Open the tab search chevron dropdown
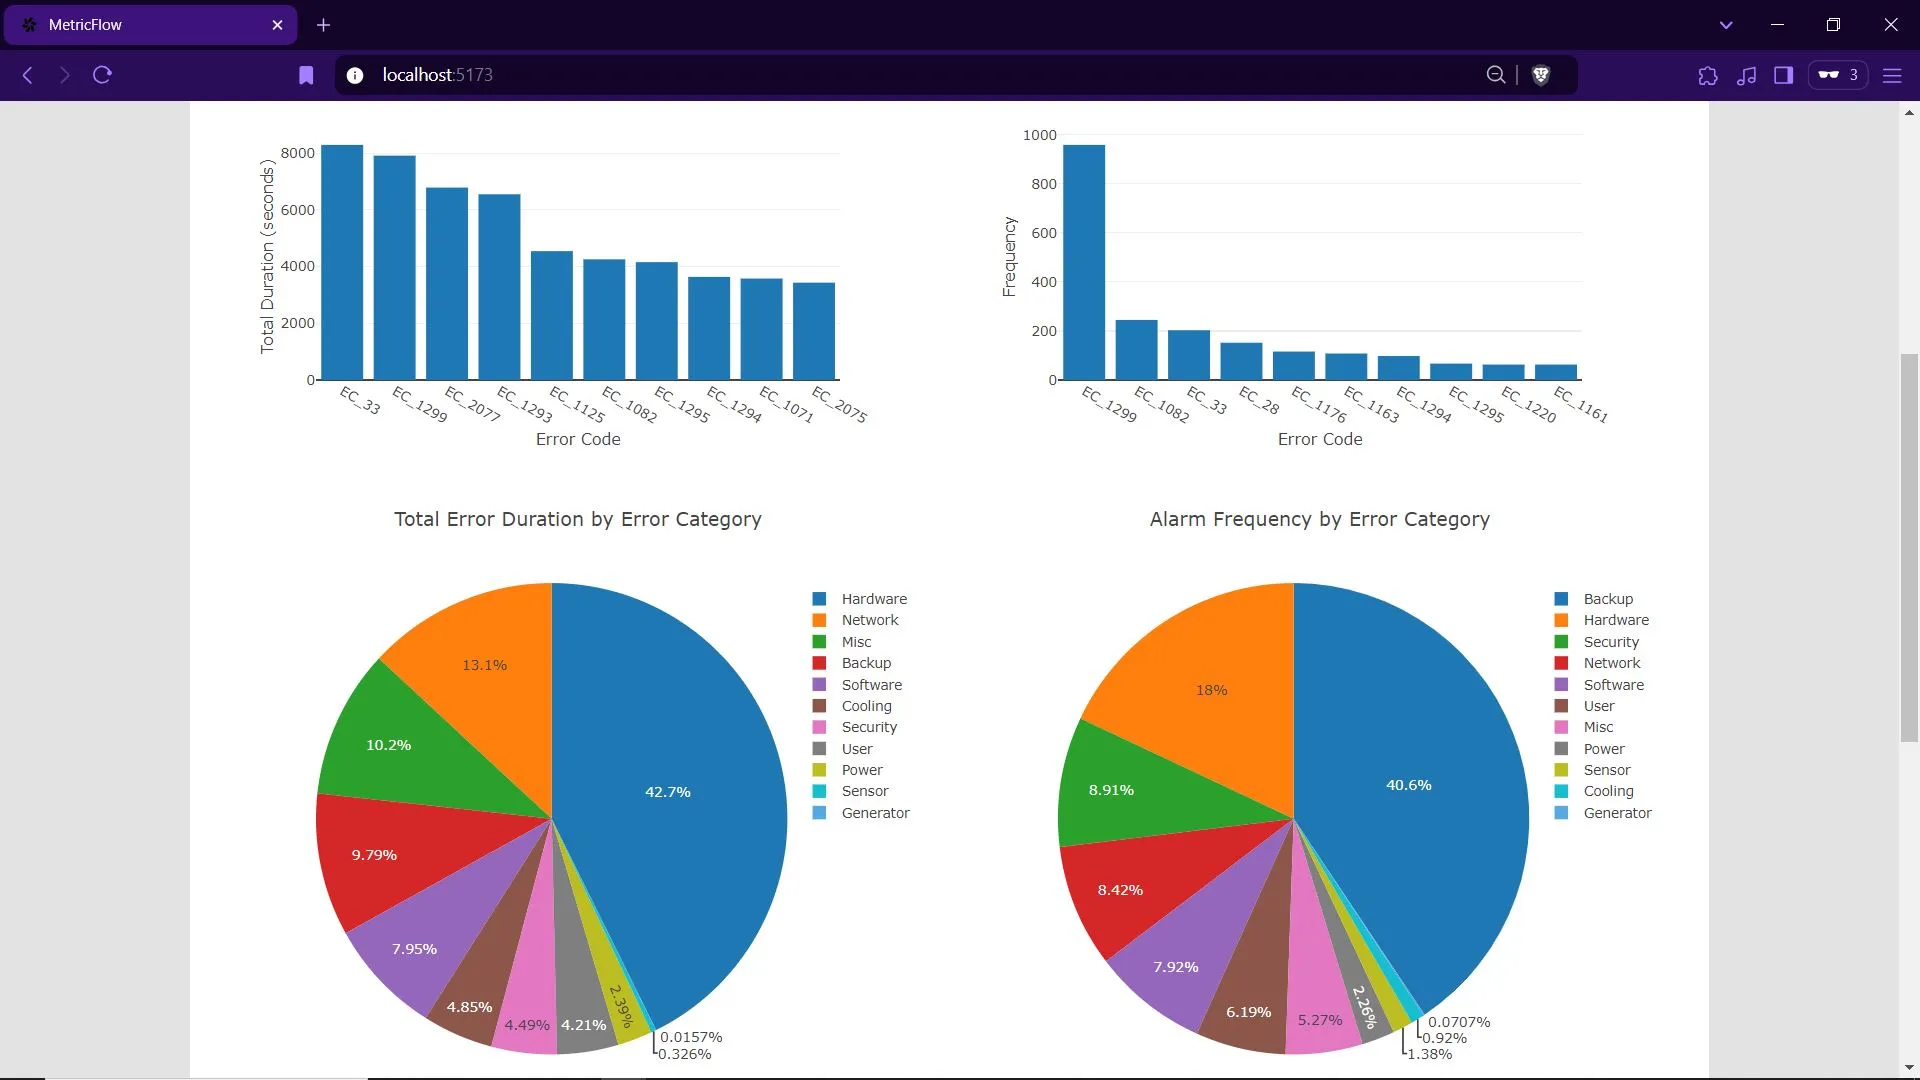The width and height of the screenshot is (1920, 1080). click(x=1726, y=25)
